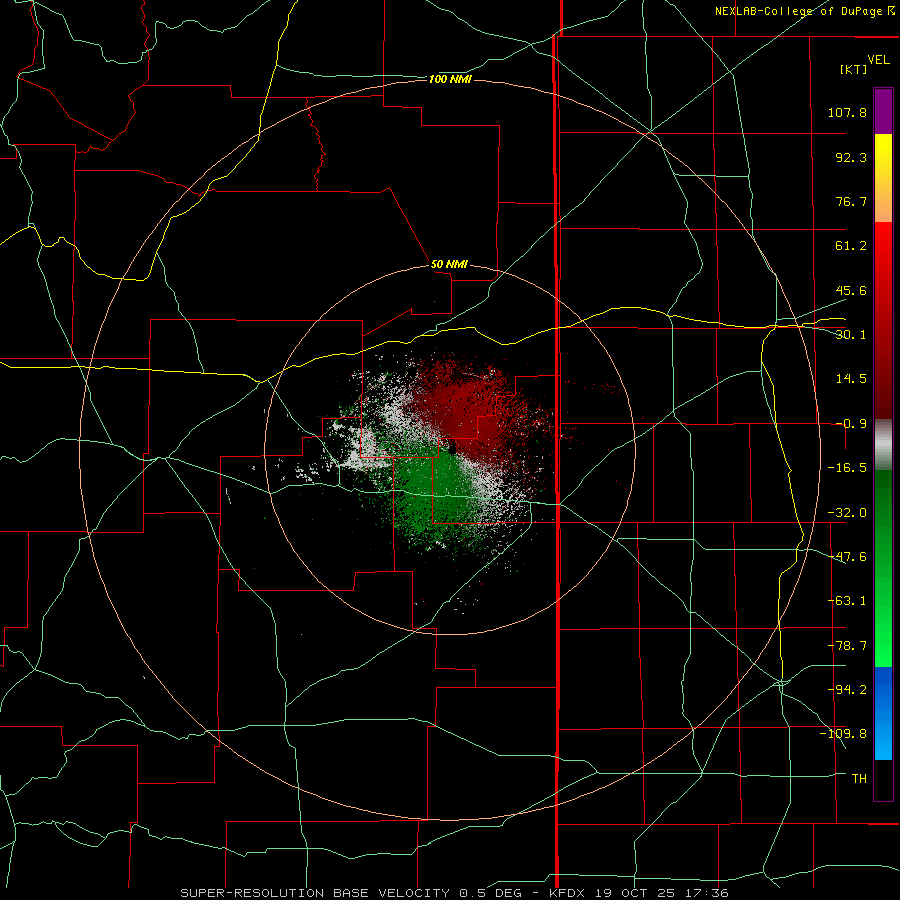Click the -78.7 legend value
The height and width of the screenshot is (900, 900).
click(847, 646)
